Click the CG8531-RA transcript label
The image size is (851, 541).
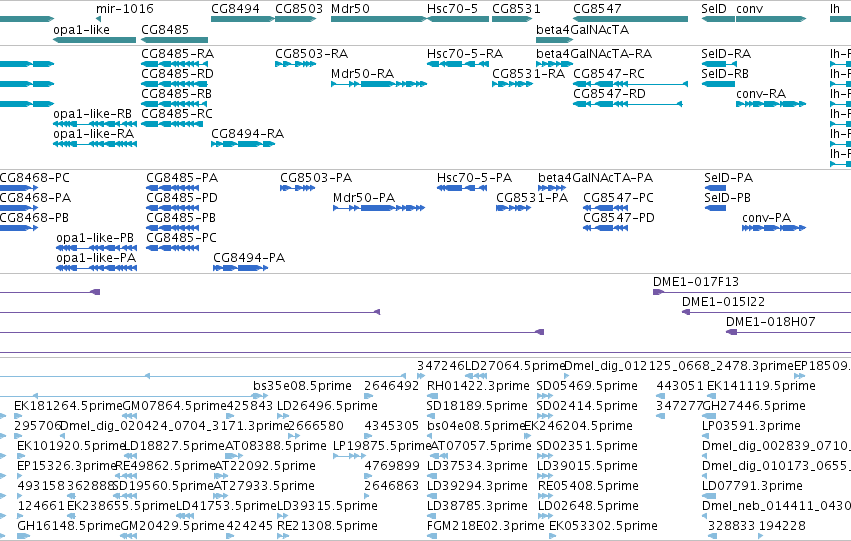(x=529, y=73)
